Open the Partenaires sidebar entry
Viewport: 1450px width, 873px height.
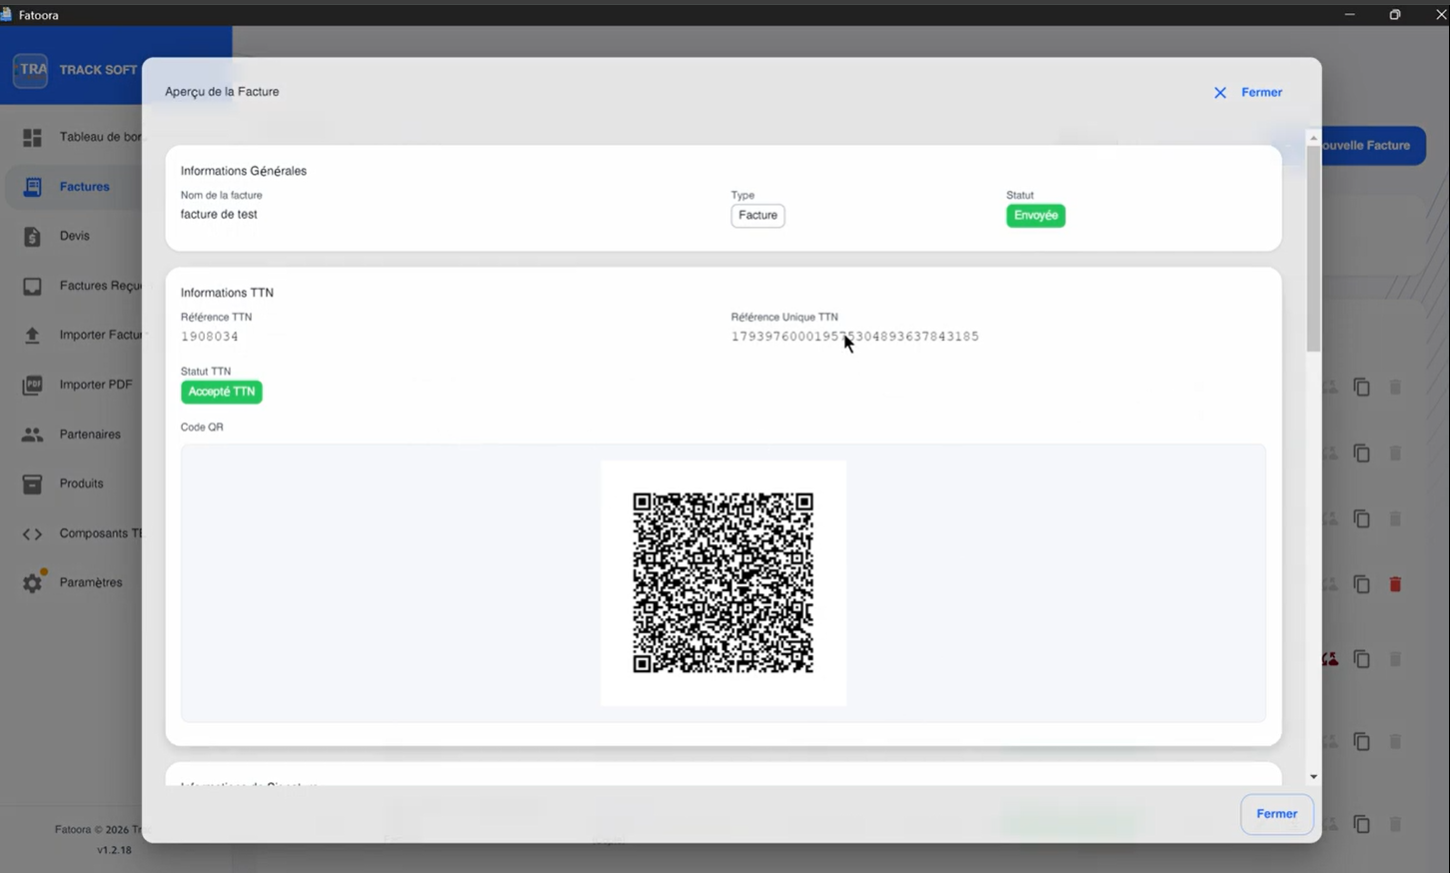(x=90, y=434)
